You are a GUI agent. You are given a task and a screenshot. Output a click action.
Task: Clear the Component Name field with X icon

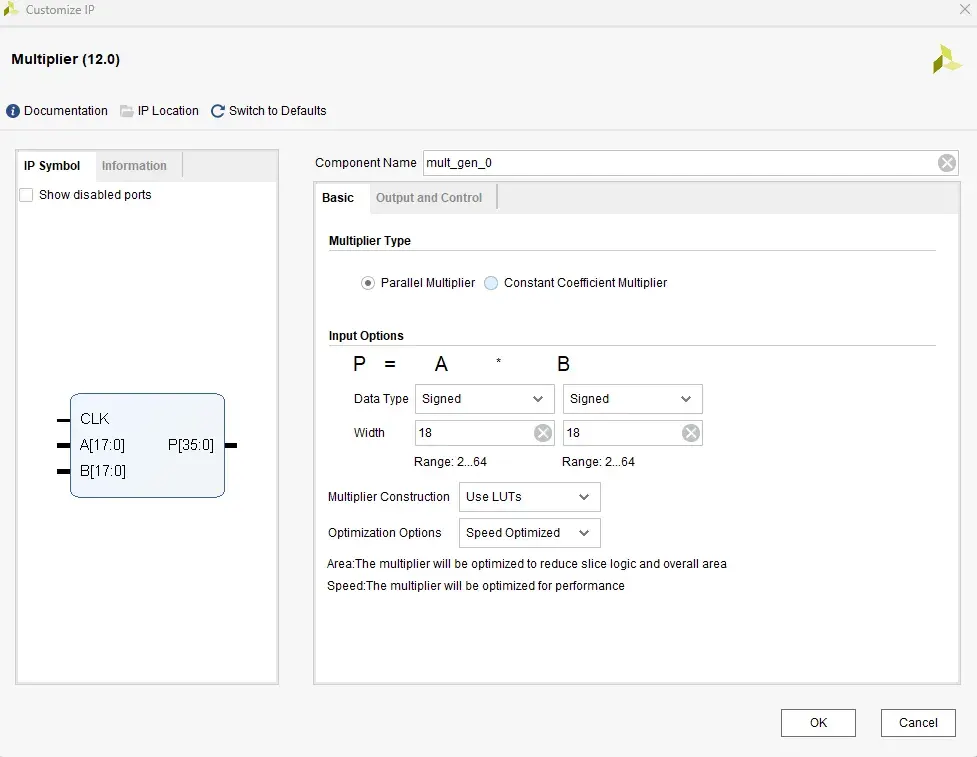click(x=946, y=163)
